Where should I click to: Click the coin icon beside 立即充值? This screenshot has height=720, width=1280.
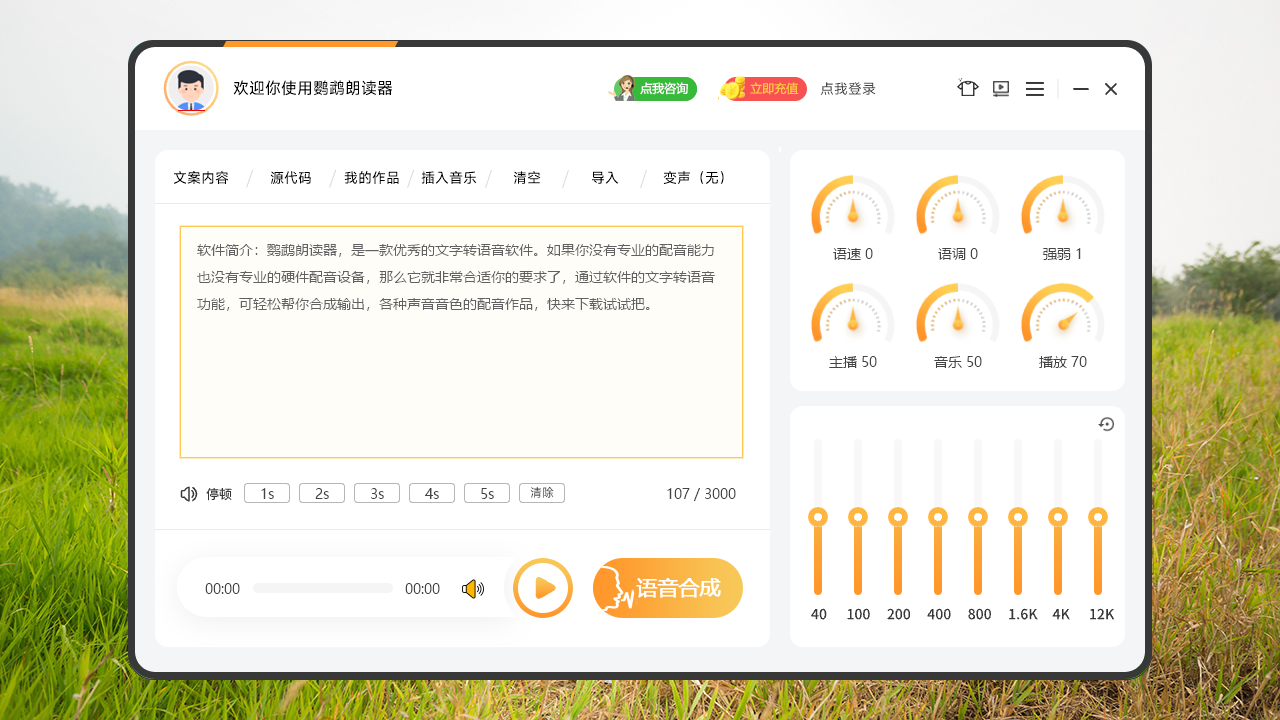(732, 89)
